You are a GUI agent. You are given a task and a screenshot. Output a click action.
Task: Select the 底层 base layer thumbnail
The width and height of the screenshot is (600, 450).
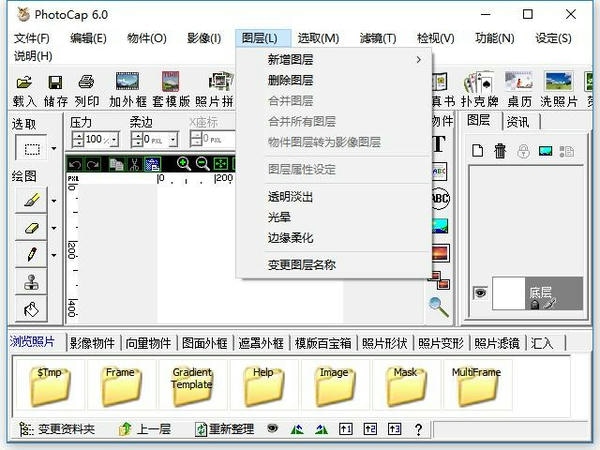[509, 293]
